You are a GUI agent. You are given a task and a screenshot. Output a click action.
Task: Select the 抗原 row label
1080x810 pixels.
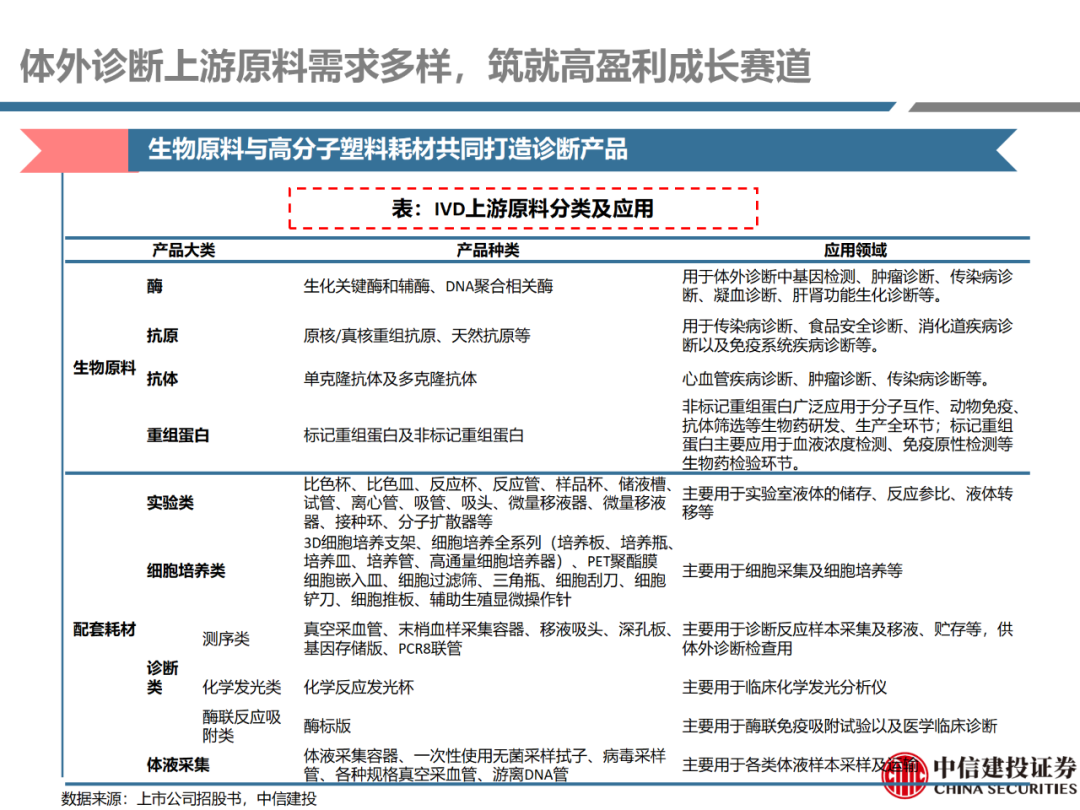click(x=163, y=336)
